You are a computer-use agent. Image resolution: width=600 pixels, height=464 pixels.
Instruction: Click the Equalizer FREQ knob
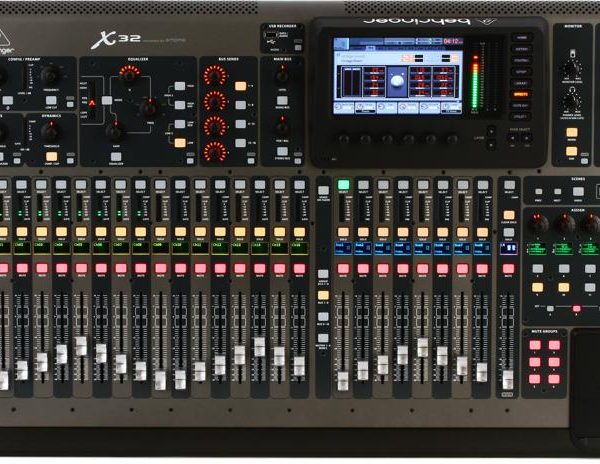point(149,108)
